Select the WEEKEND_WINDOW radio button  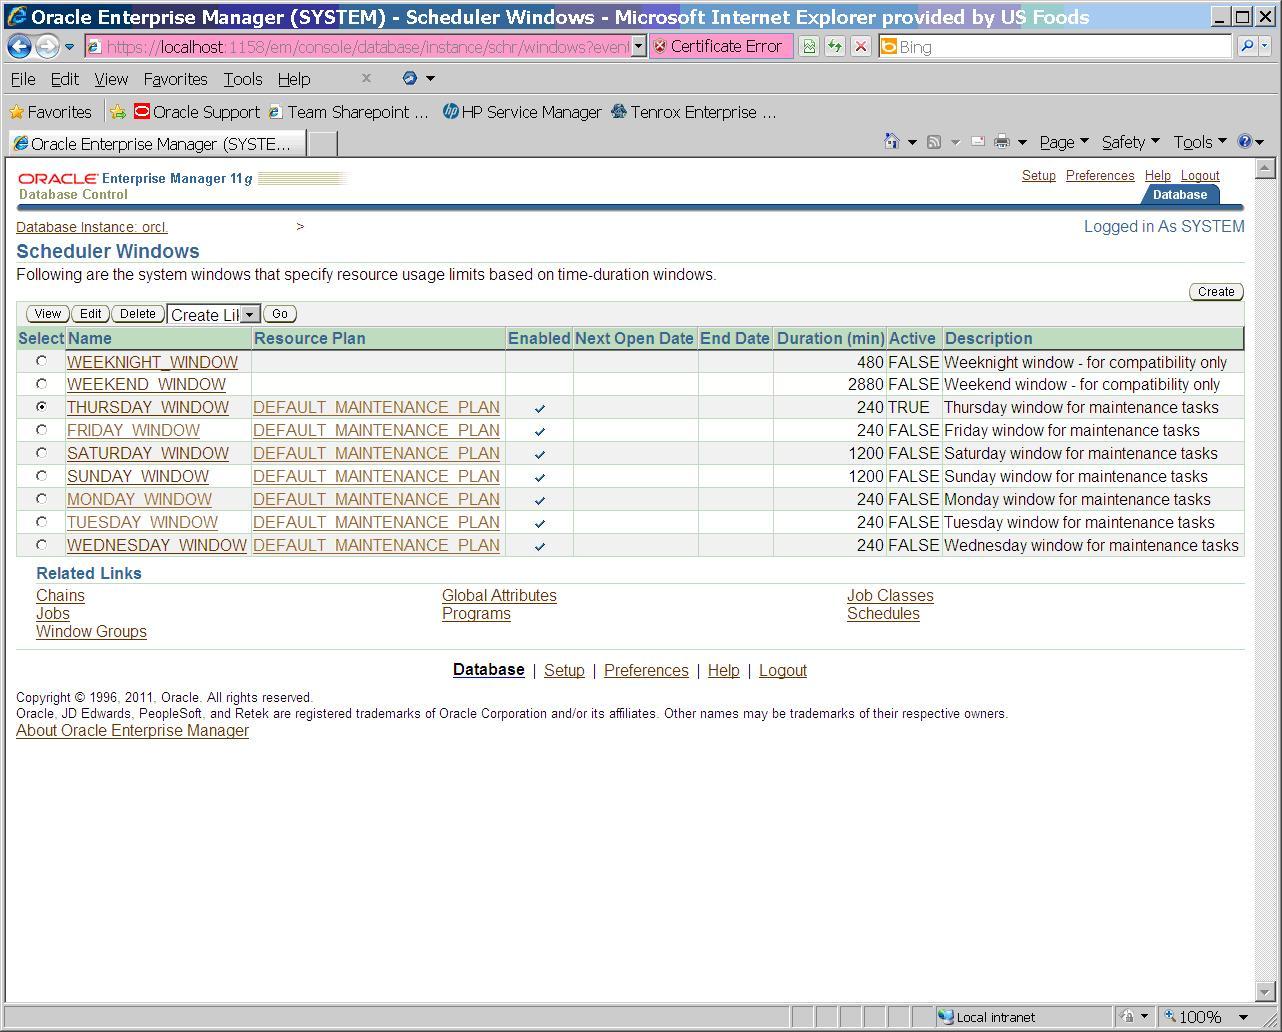click(41, 384)
